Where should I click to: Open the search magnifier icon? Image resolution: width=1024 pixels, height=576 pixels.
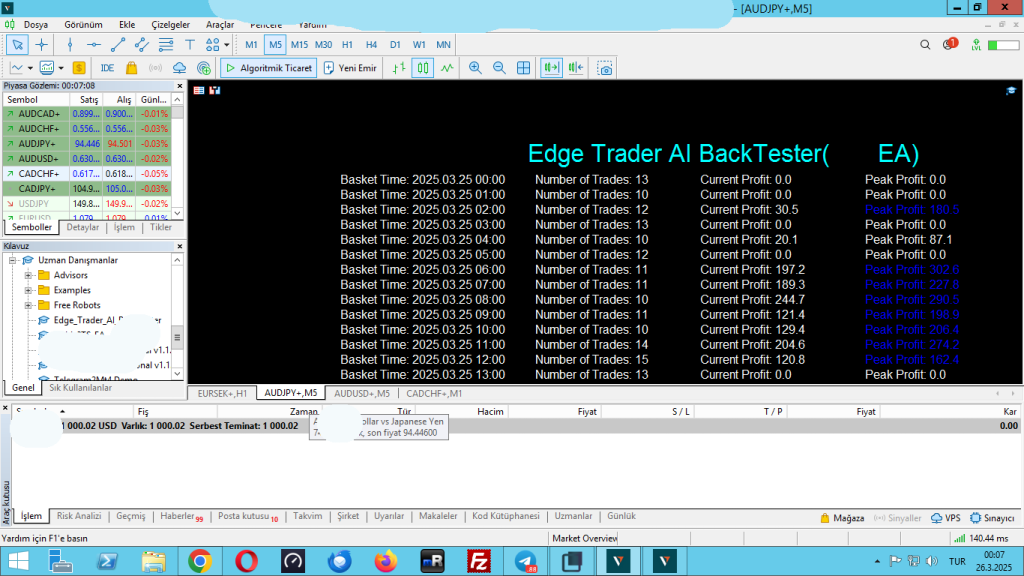[x=925, y=45]
